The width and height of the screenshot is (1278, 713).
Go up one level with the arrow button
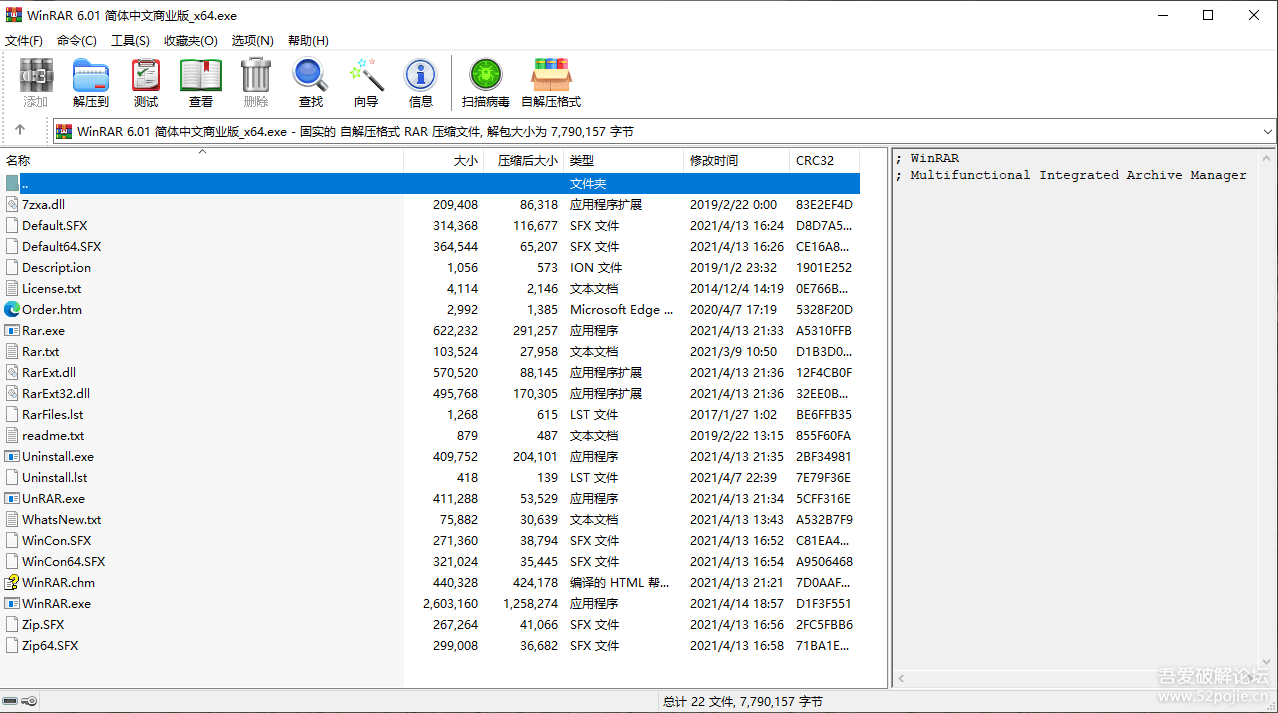tap(20, 131)
